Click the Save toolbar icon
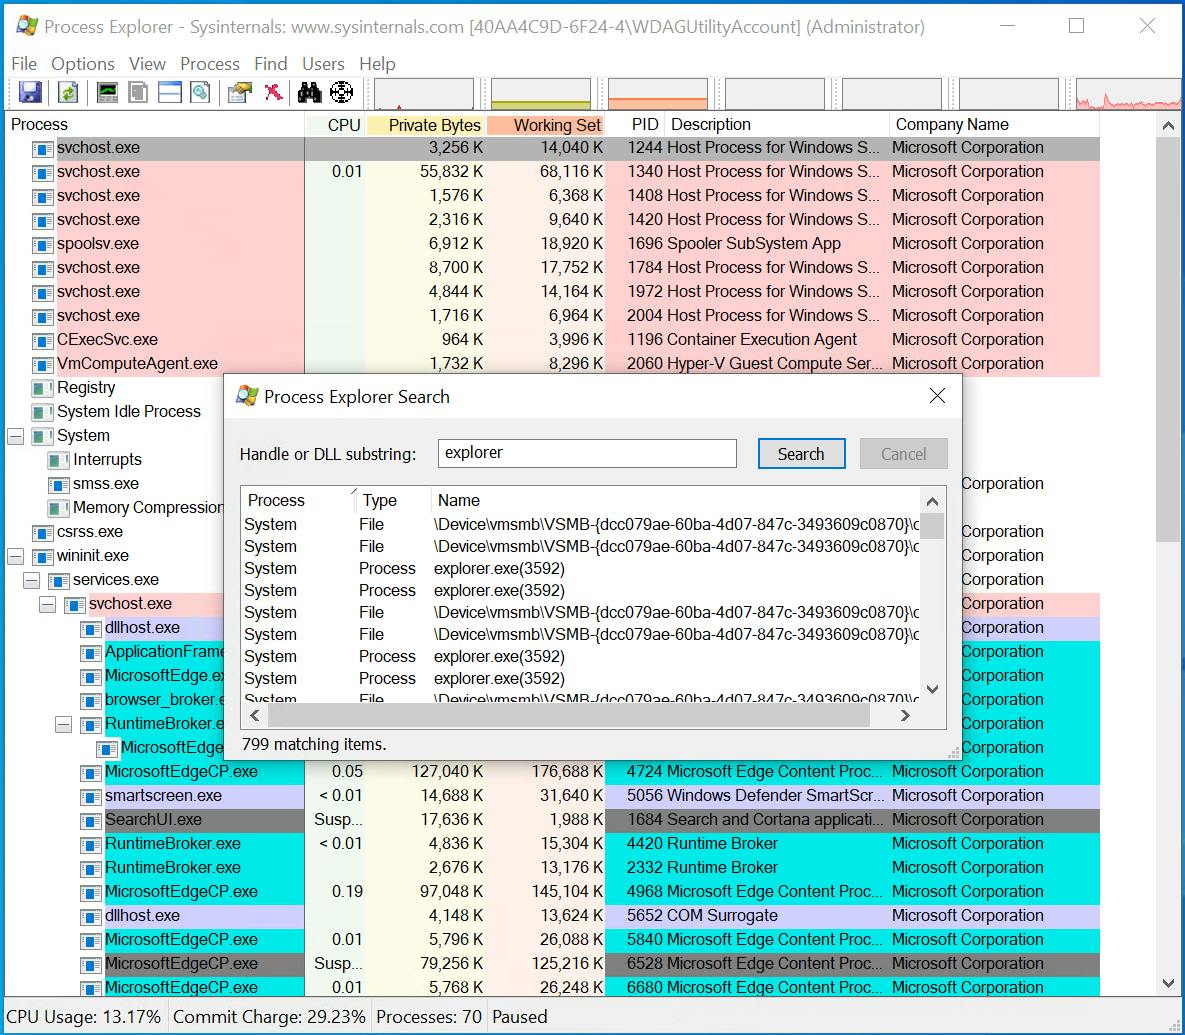The height and width of the screenshot is (1035, 1185). 30,93
